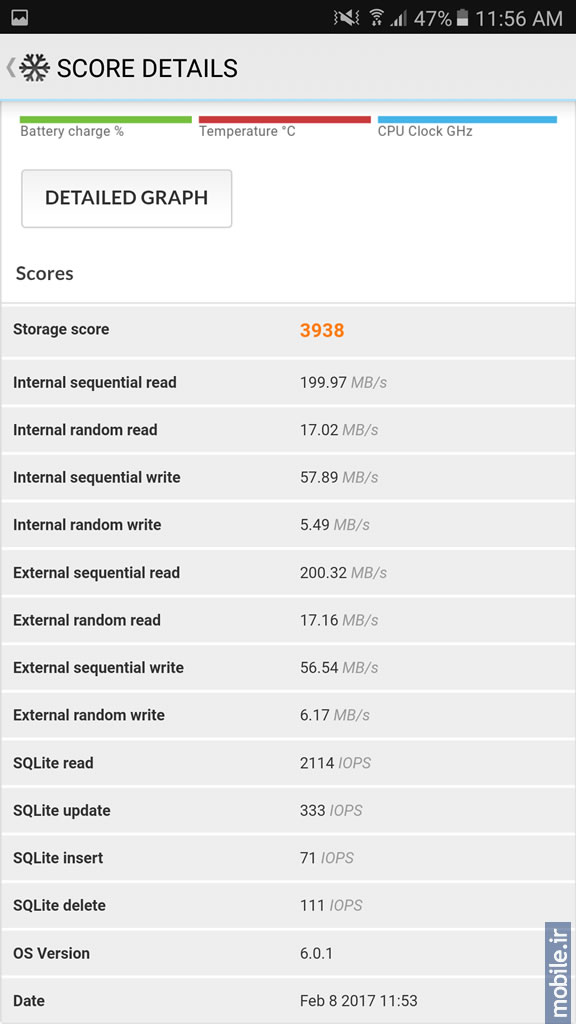
Task: Tap the PCMark snowflake logo icon
Action: [x=35, y=68]
